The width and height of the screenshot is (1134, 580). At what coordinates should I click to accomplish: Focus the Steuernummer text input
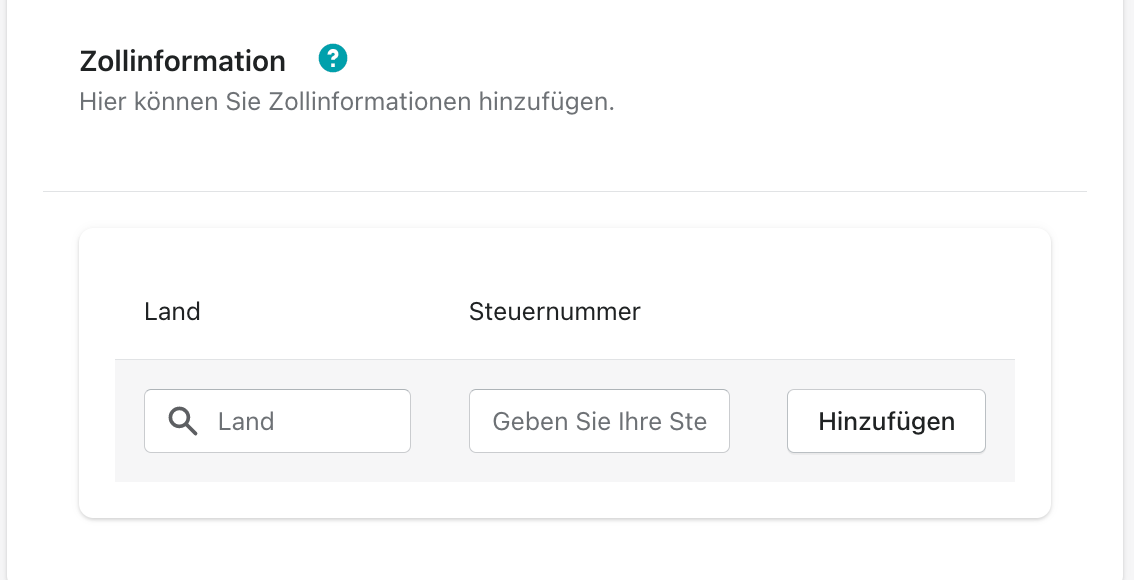(x=599, y=421)
